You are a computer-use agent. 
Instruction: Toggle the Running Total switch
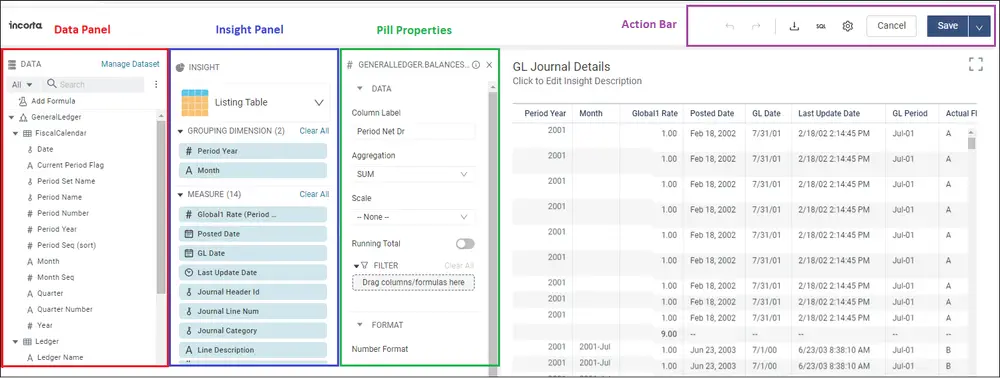[466, 244]
